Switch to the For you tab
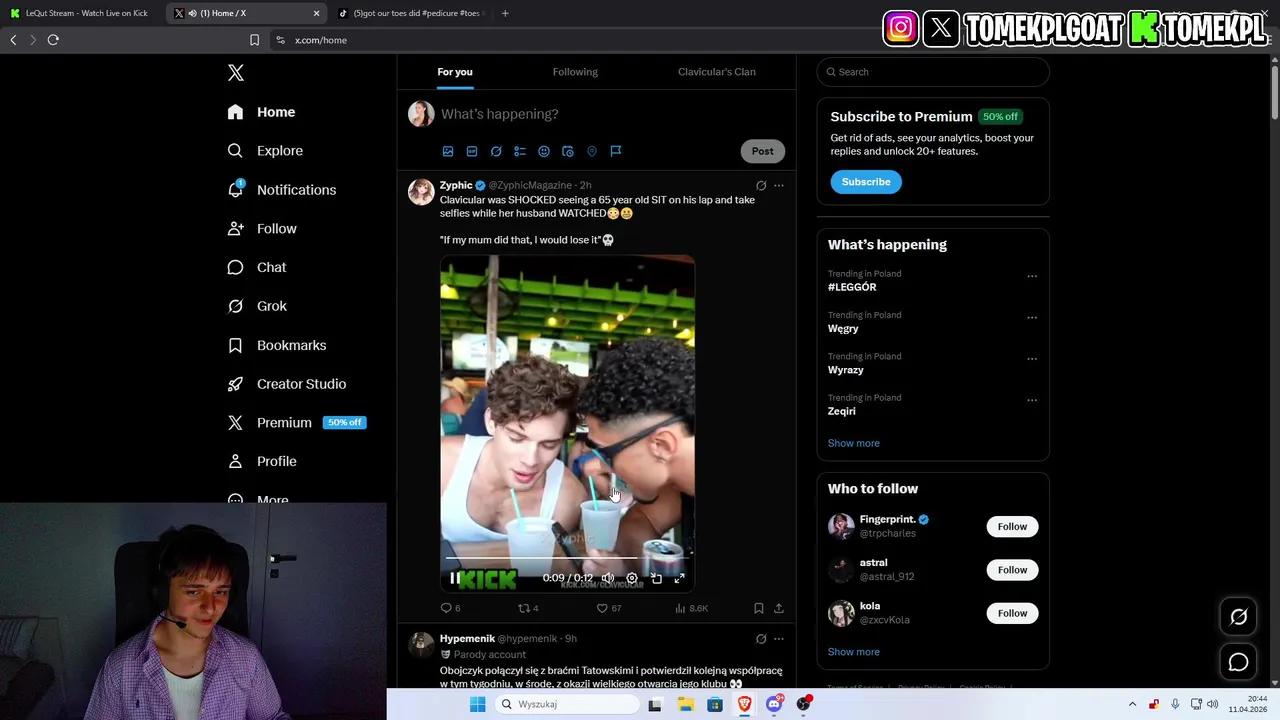The width and height of the screenshot is (1280, 720). (454, 72)
